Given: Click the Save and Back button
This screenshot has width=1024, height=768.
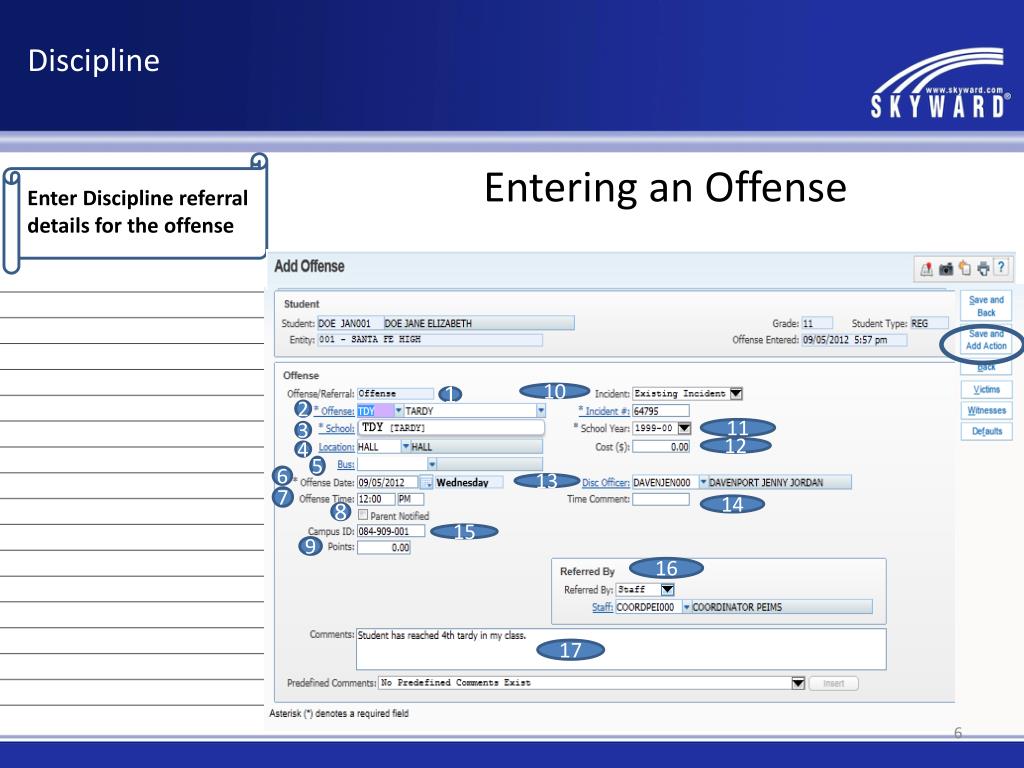Looking at the screenshot, I should (986, 306).
